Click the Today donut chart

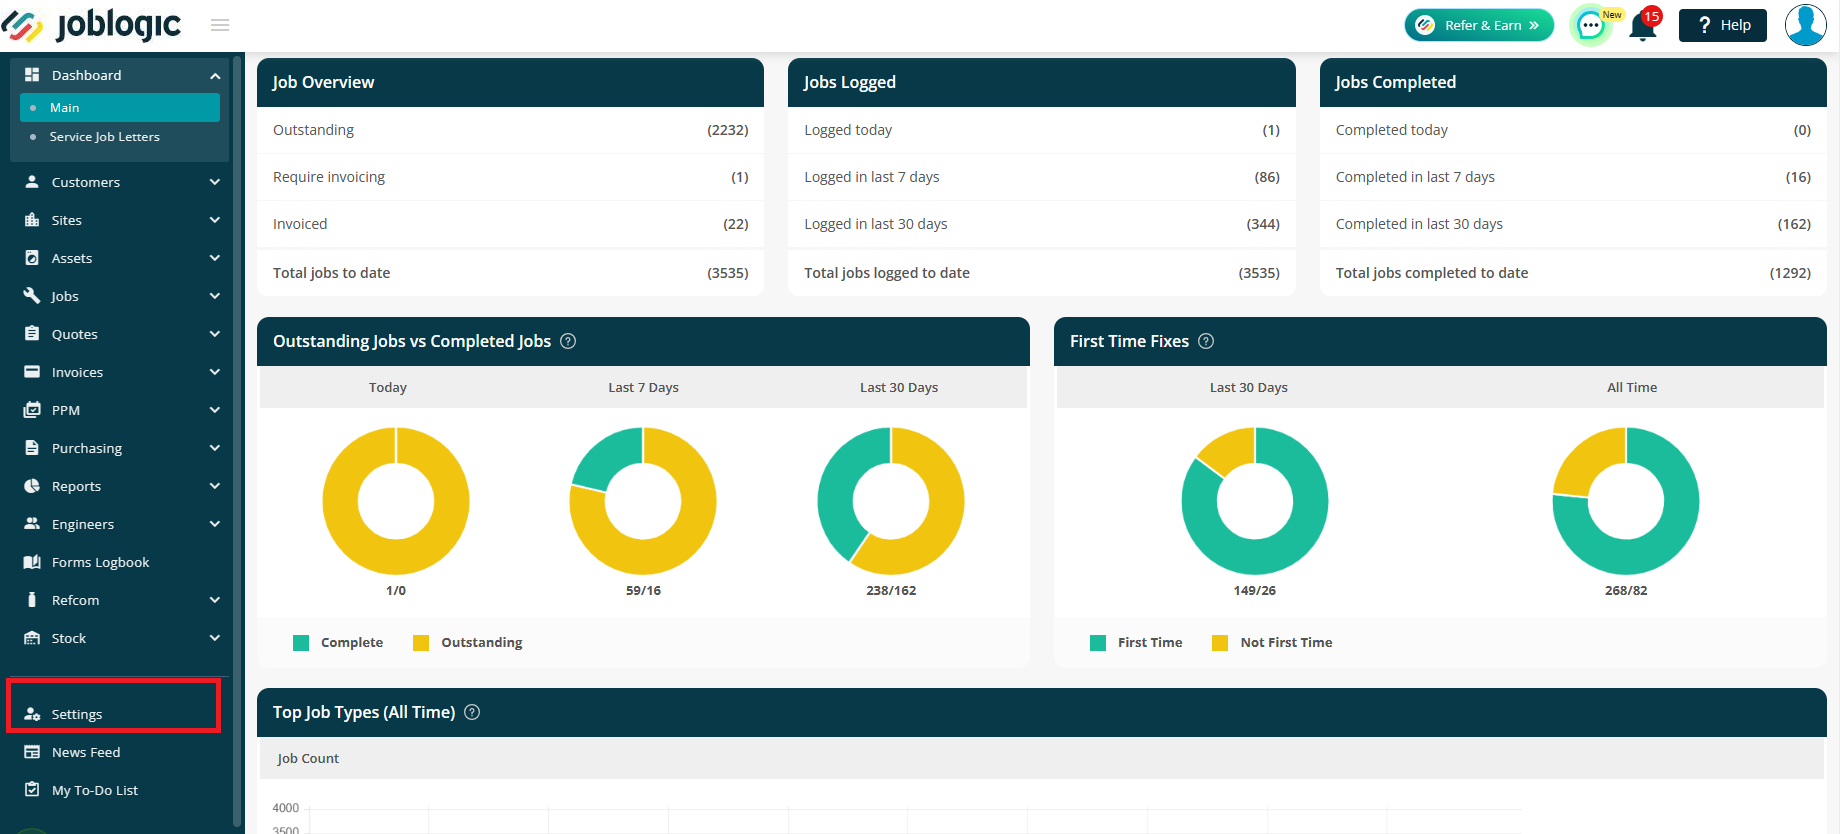coord(396,501)
